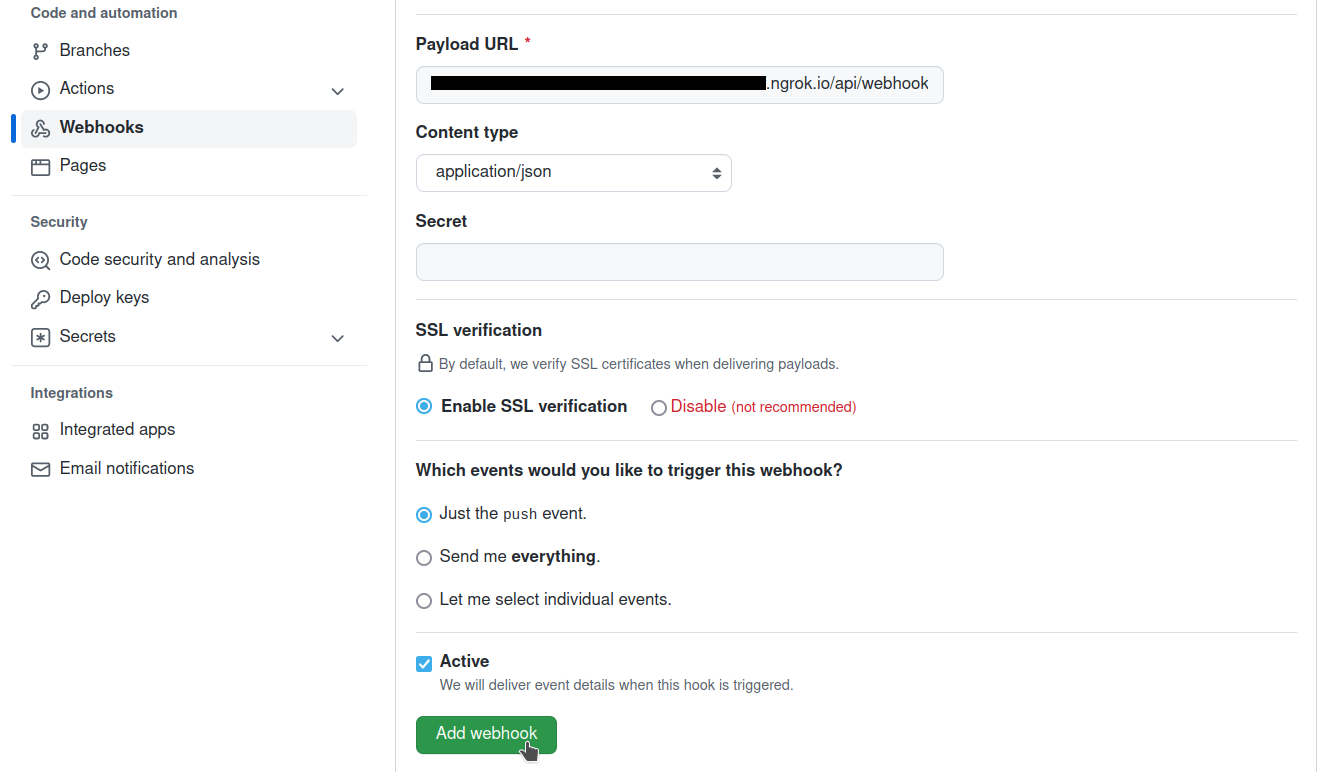This screenshot has width=1329, height=772.
Task: Click the Pages browser icon
Action: point(40,166)
